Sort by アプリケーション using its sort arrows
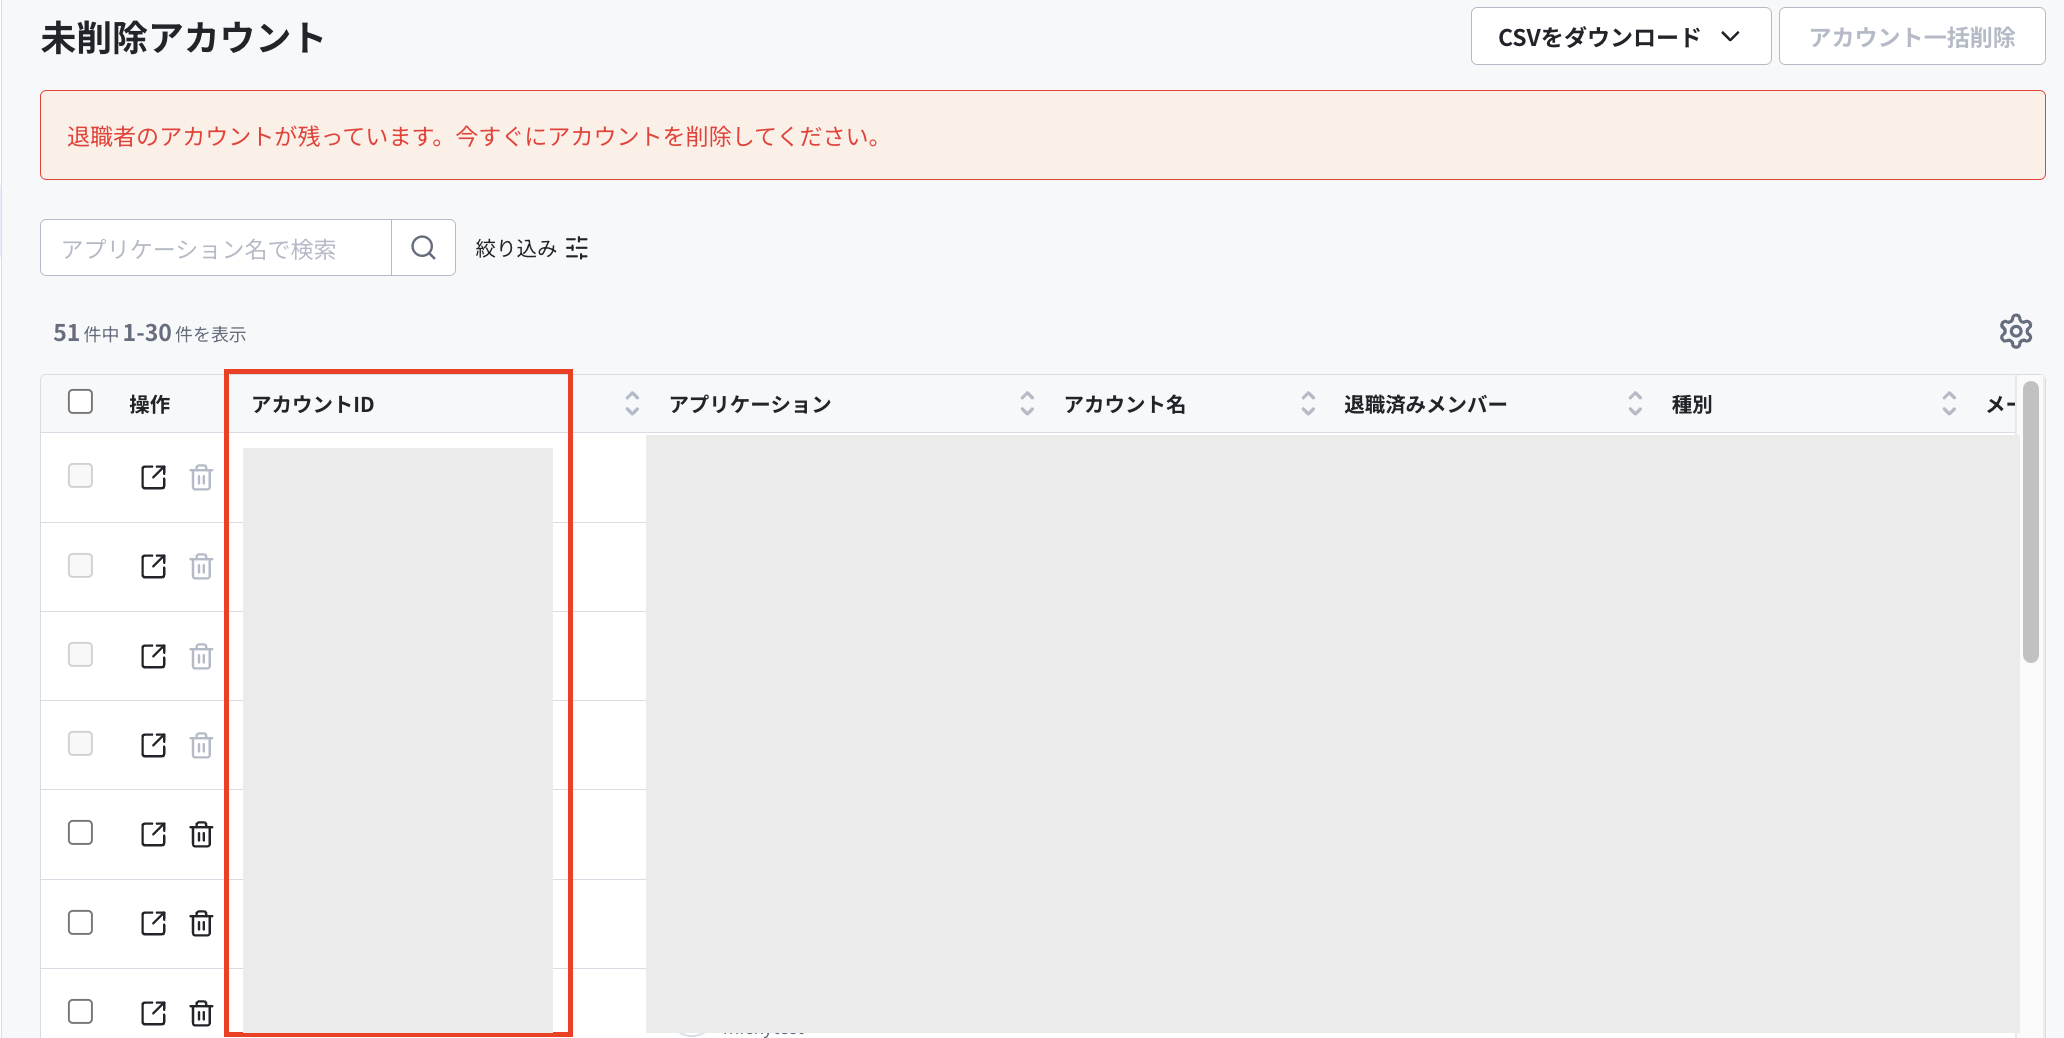The height and width of the screenshot is (1038, 2064). click(x=1027, y=404)
